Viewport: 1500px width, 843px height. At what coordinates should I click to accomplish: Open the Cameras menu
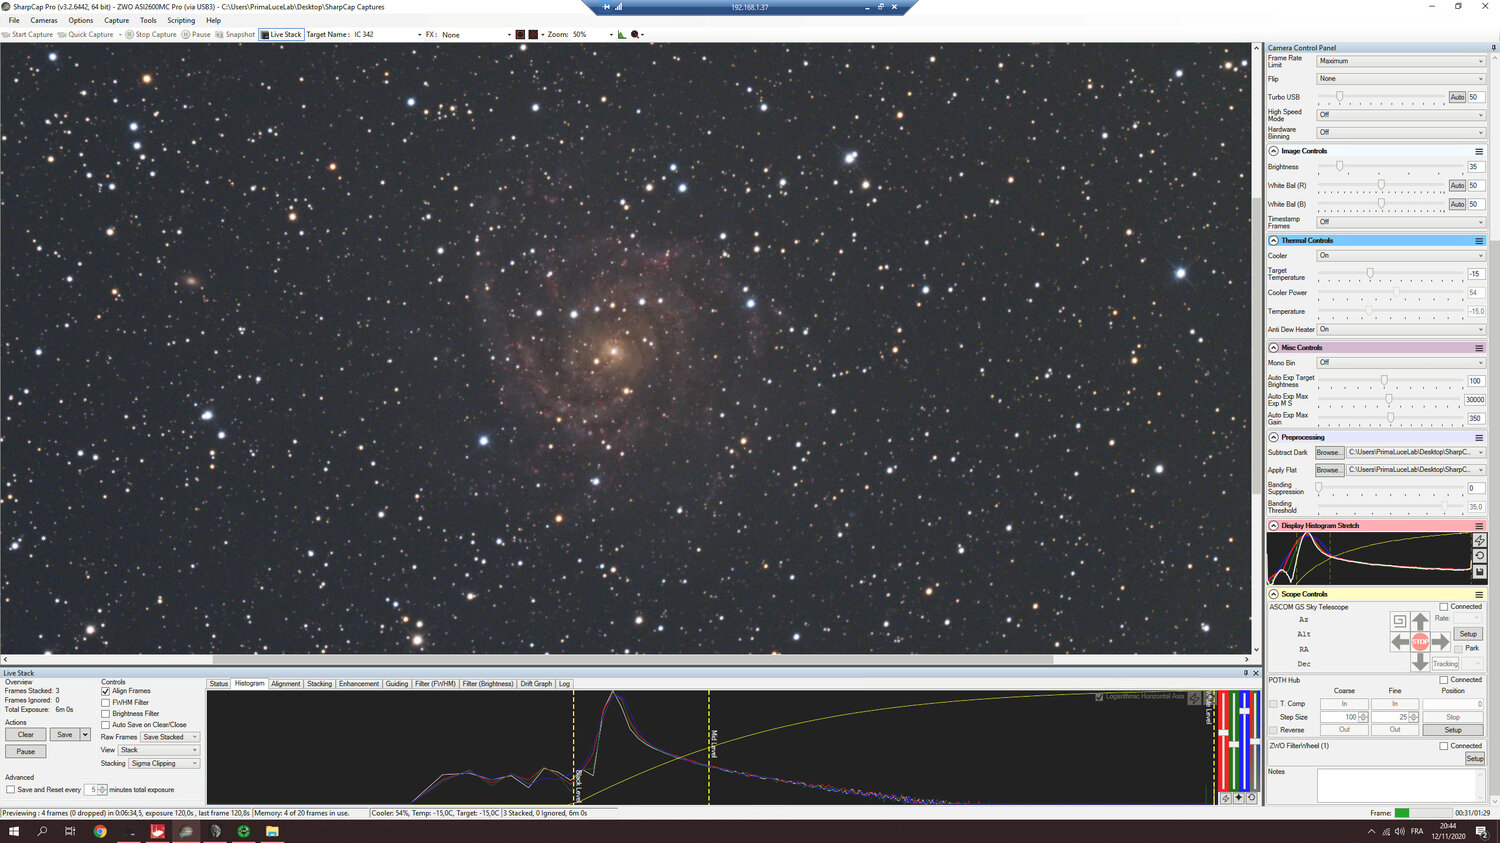[x=44, y=20]
